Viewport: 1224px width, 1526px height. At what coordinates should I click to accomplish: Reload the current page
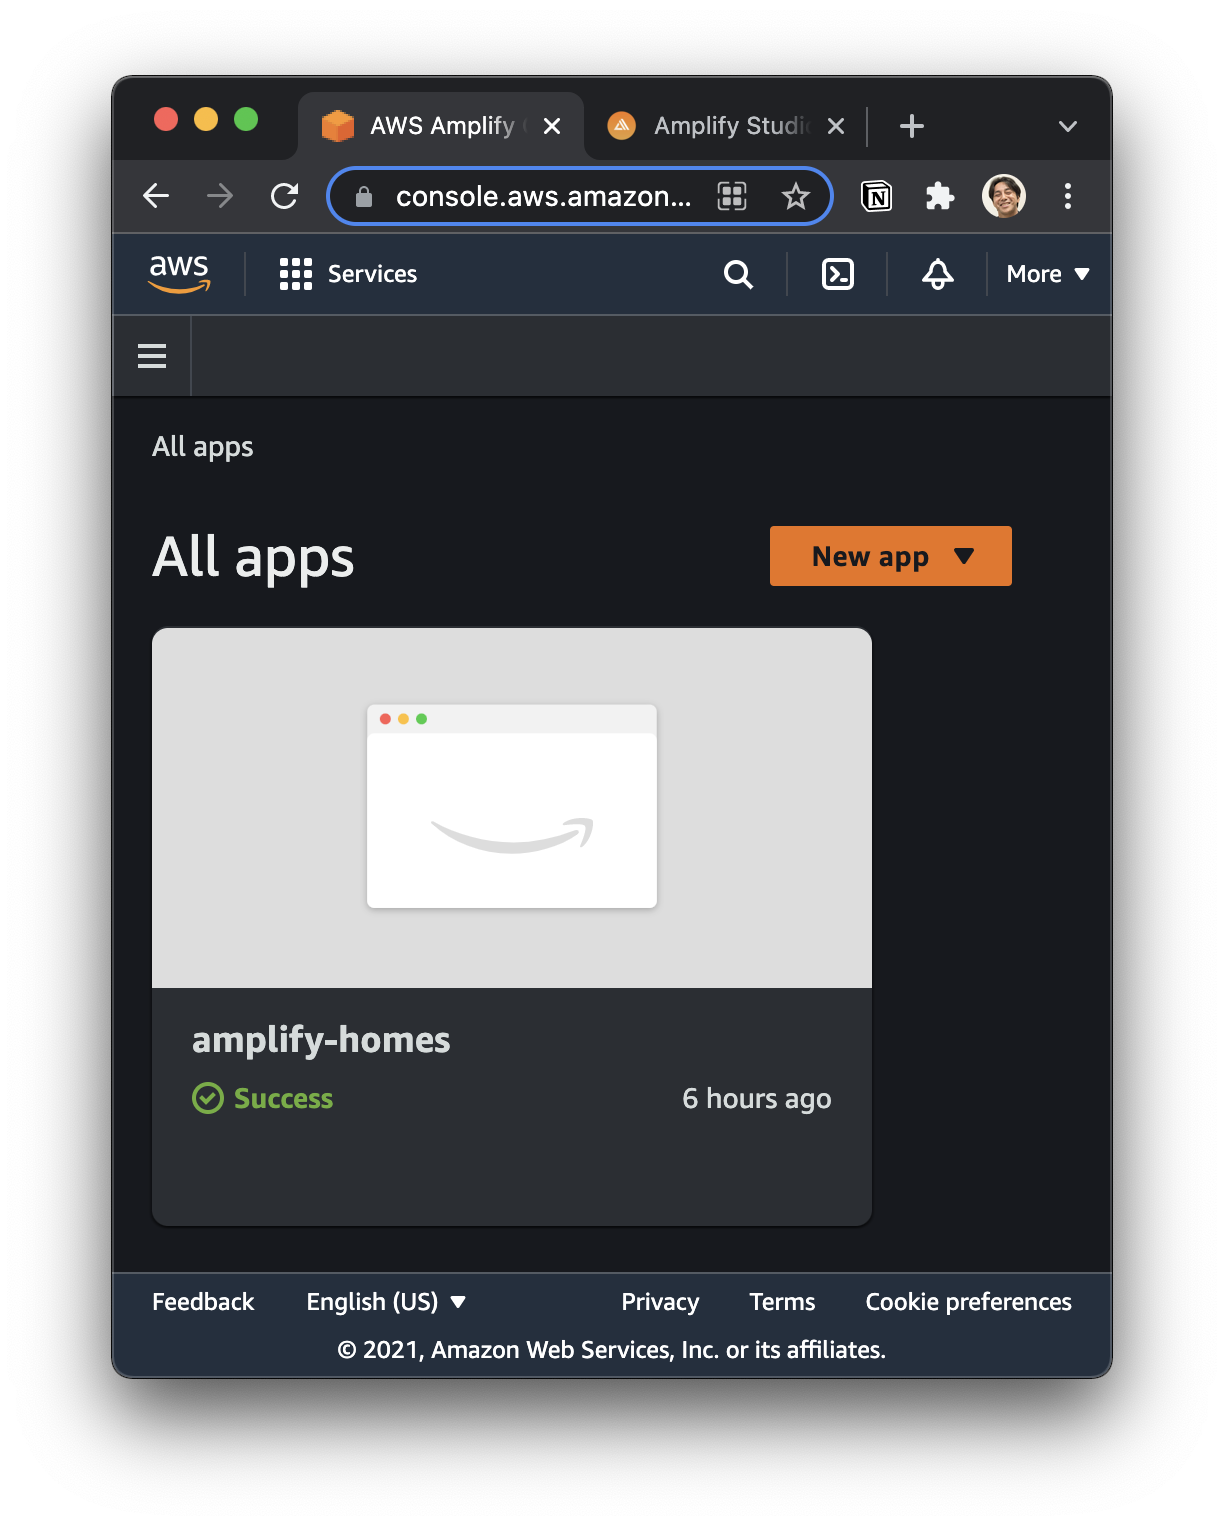pos(284,196)
